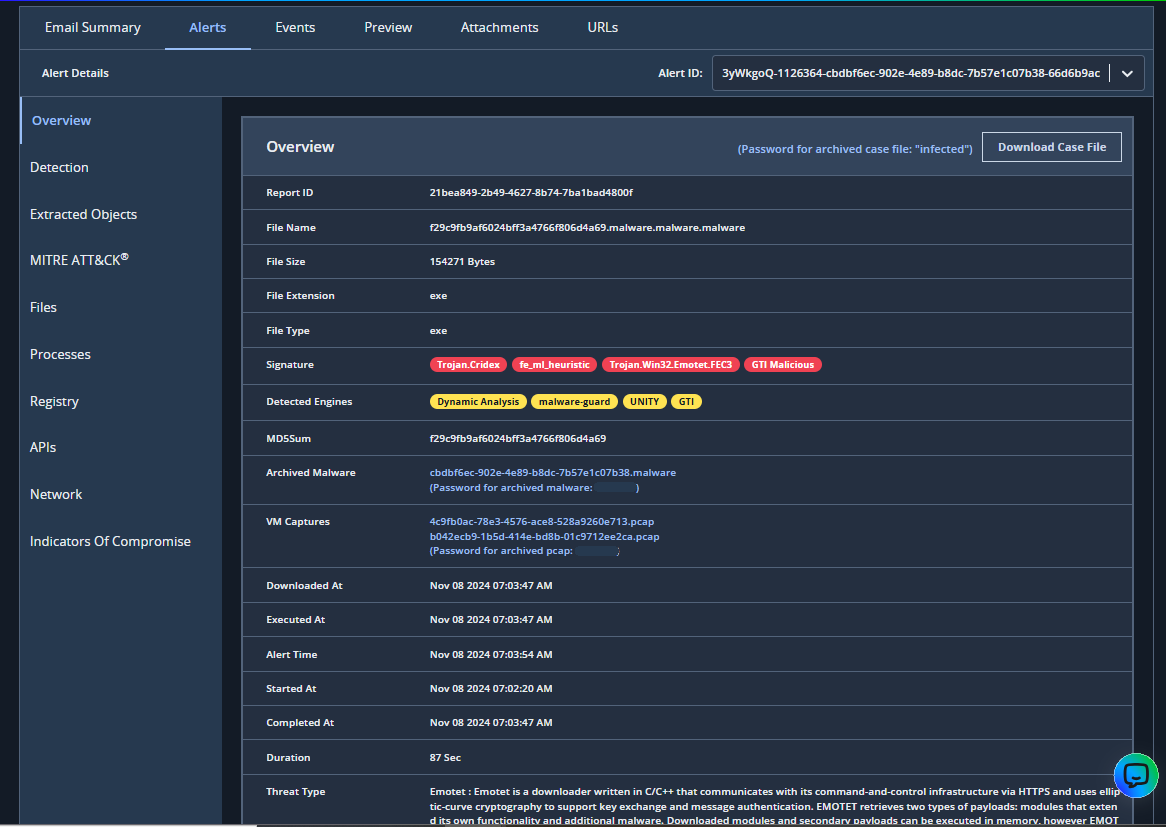1166x827 pixels.
Task: Switch to the URLs tab
Action: (602, 28)
